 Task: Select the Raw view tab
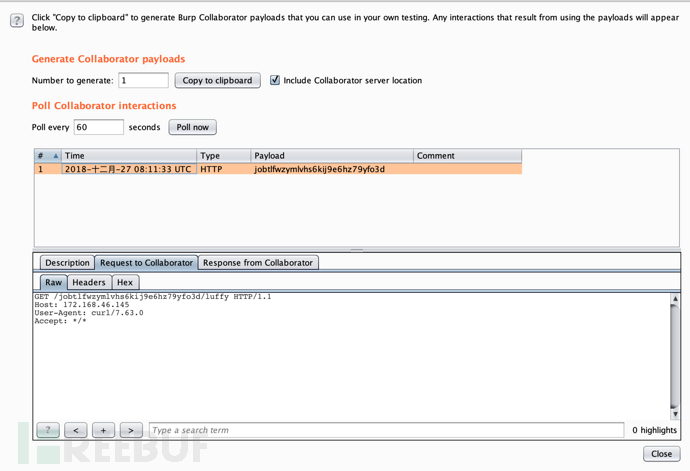click(54, 283)
